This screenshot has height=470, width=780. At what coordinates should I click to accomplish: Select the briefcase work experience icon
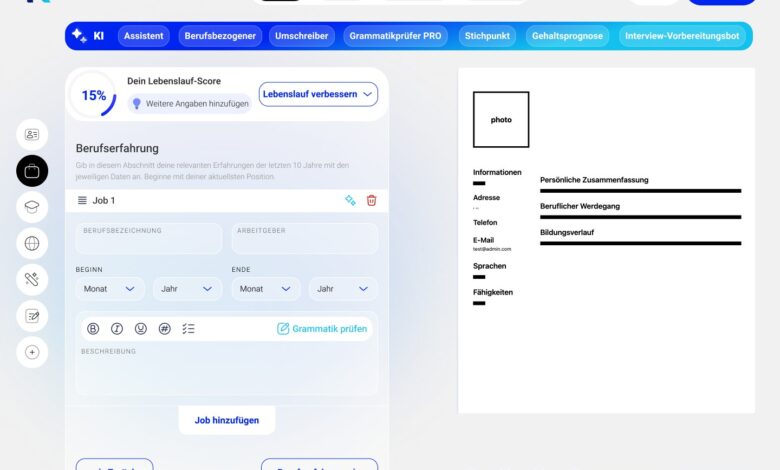coord(32,171)
